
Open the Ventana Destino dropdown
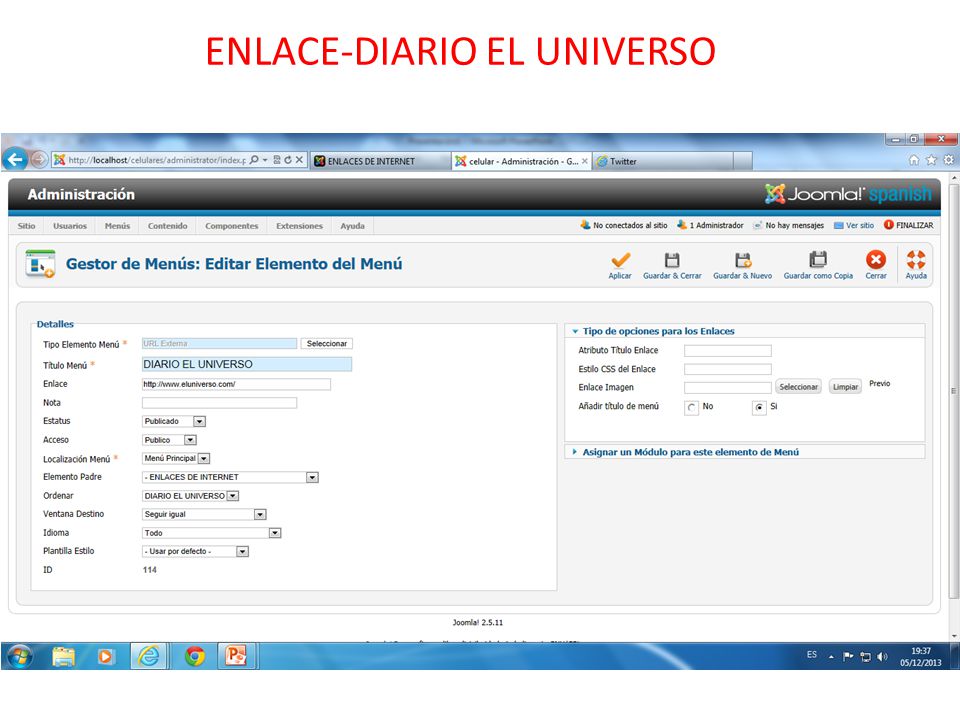(204, 514)
